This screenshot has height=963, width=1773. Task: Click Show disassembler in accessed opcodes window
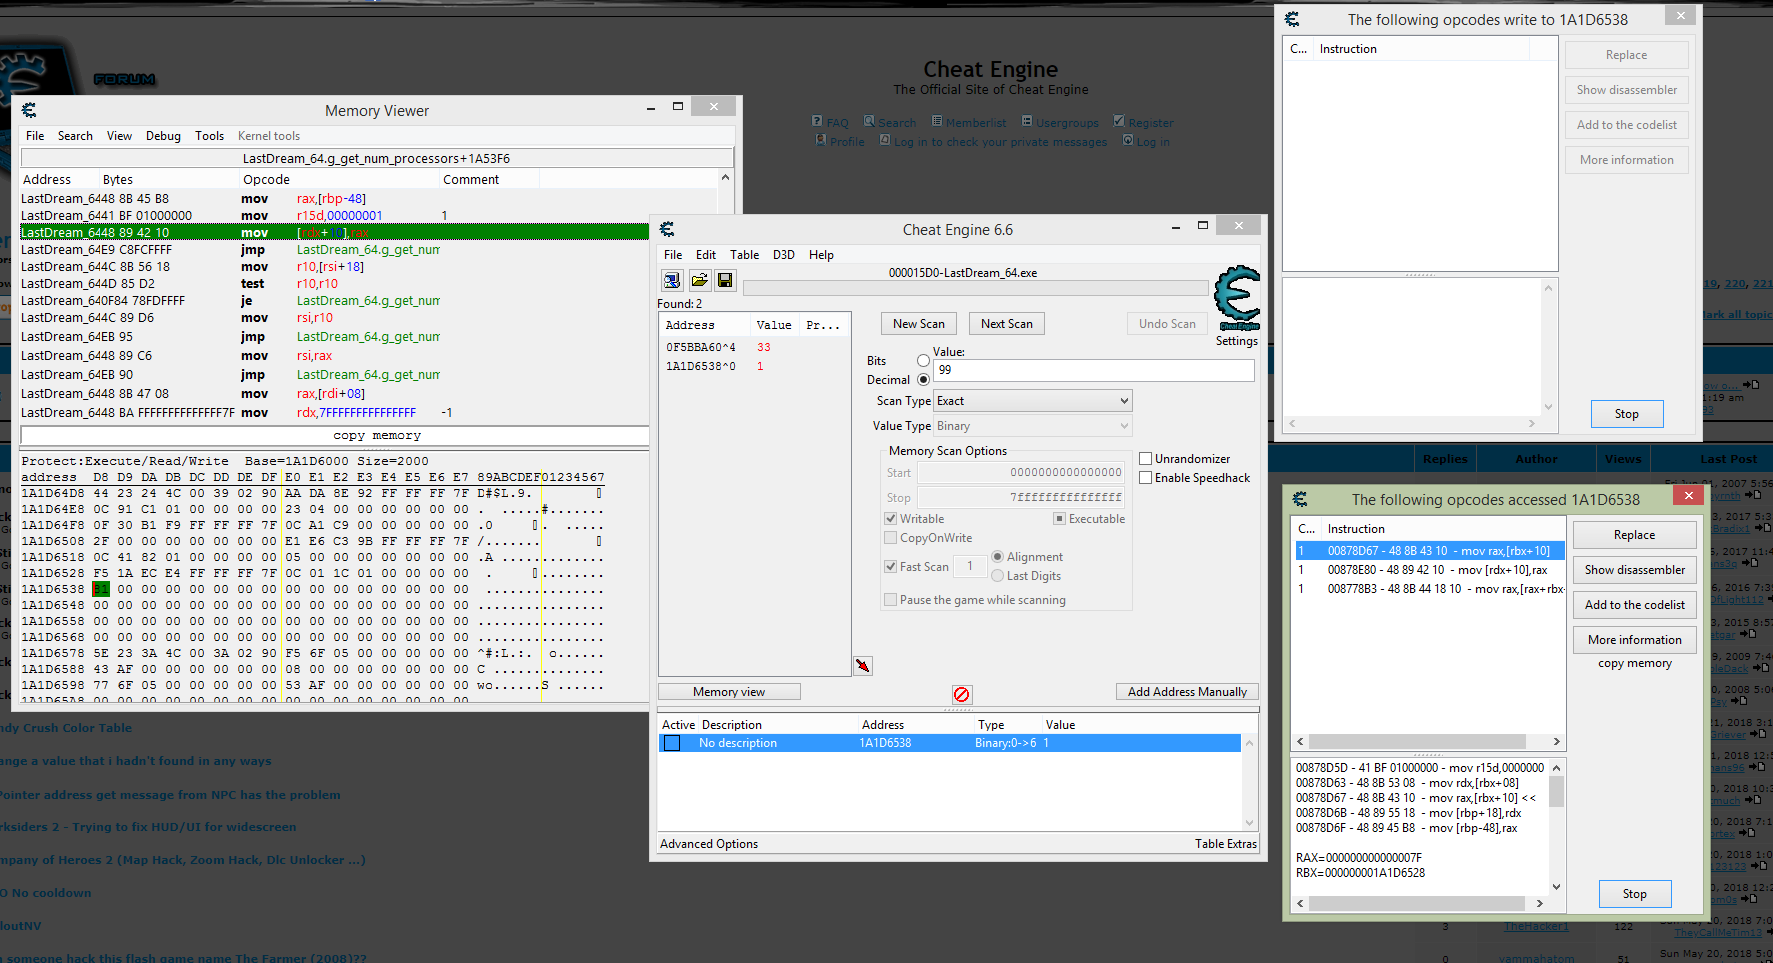tap(1635, 570)
